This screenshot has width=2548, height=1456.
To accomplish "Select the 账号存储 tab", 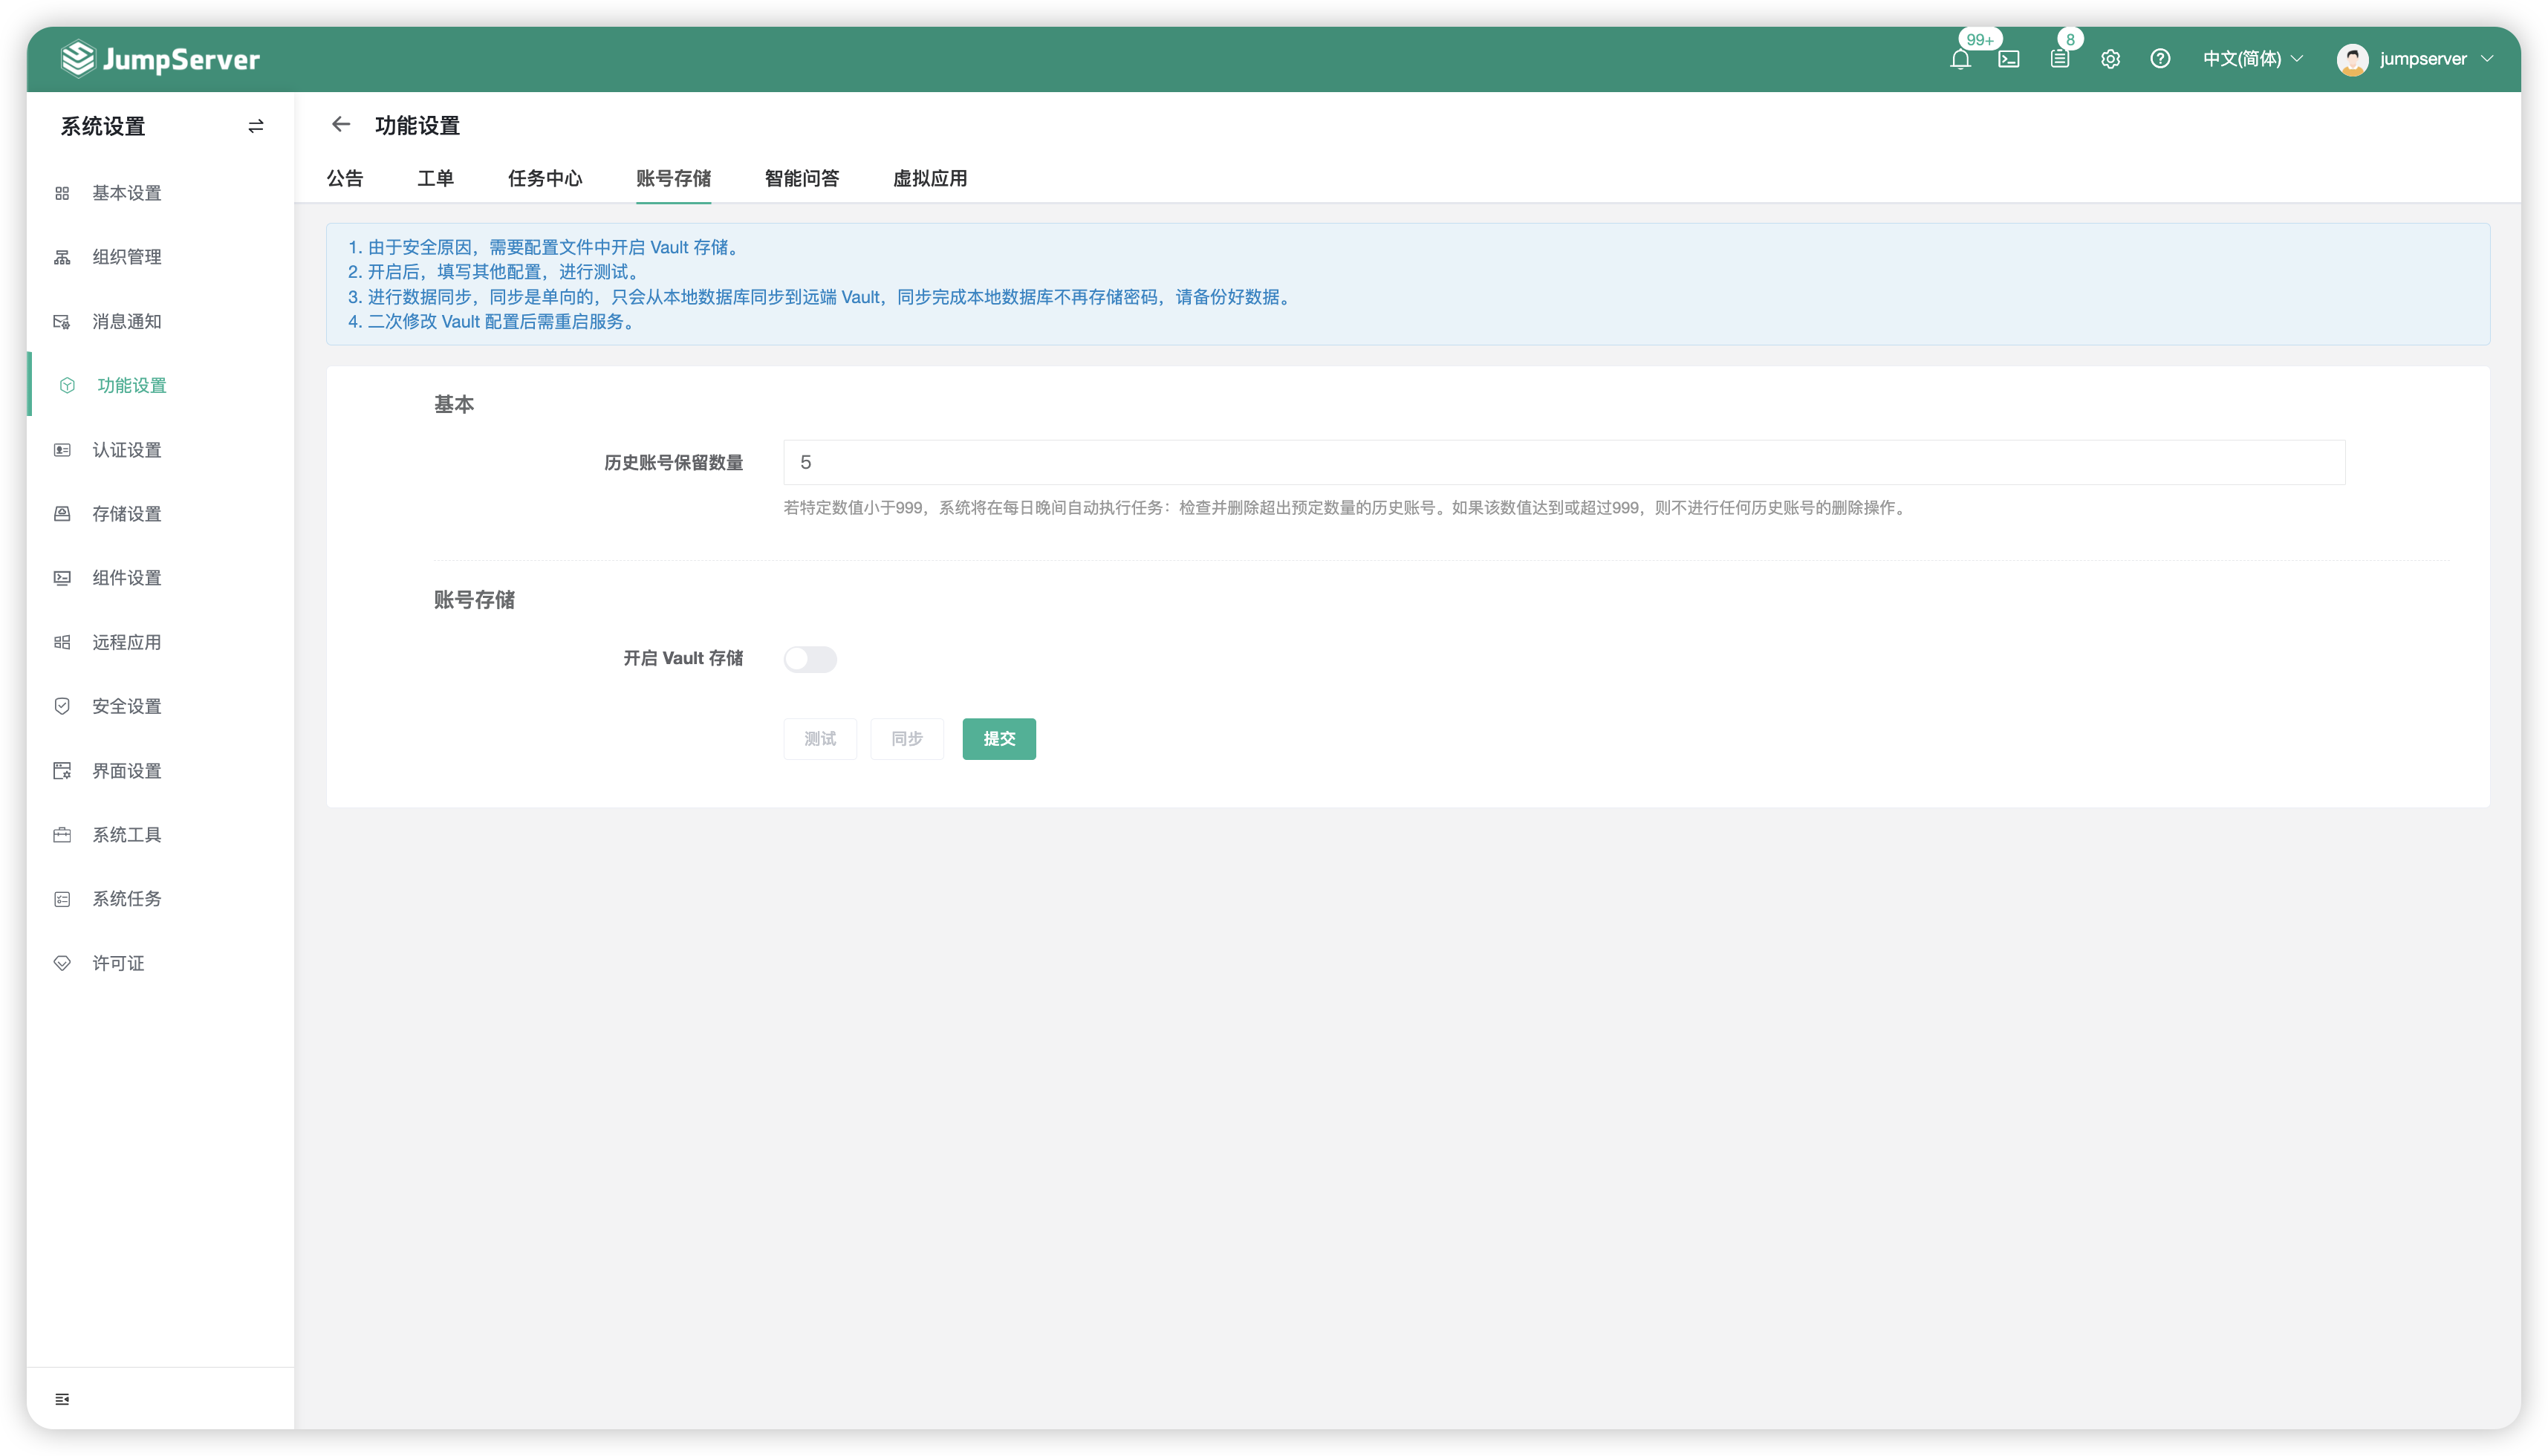I will (x=673, y=179).
